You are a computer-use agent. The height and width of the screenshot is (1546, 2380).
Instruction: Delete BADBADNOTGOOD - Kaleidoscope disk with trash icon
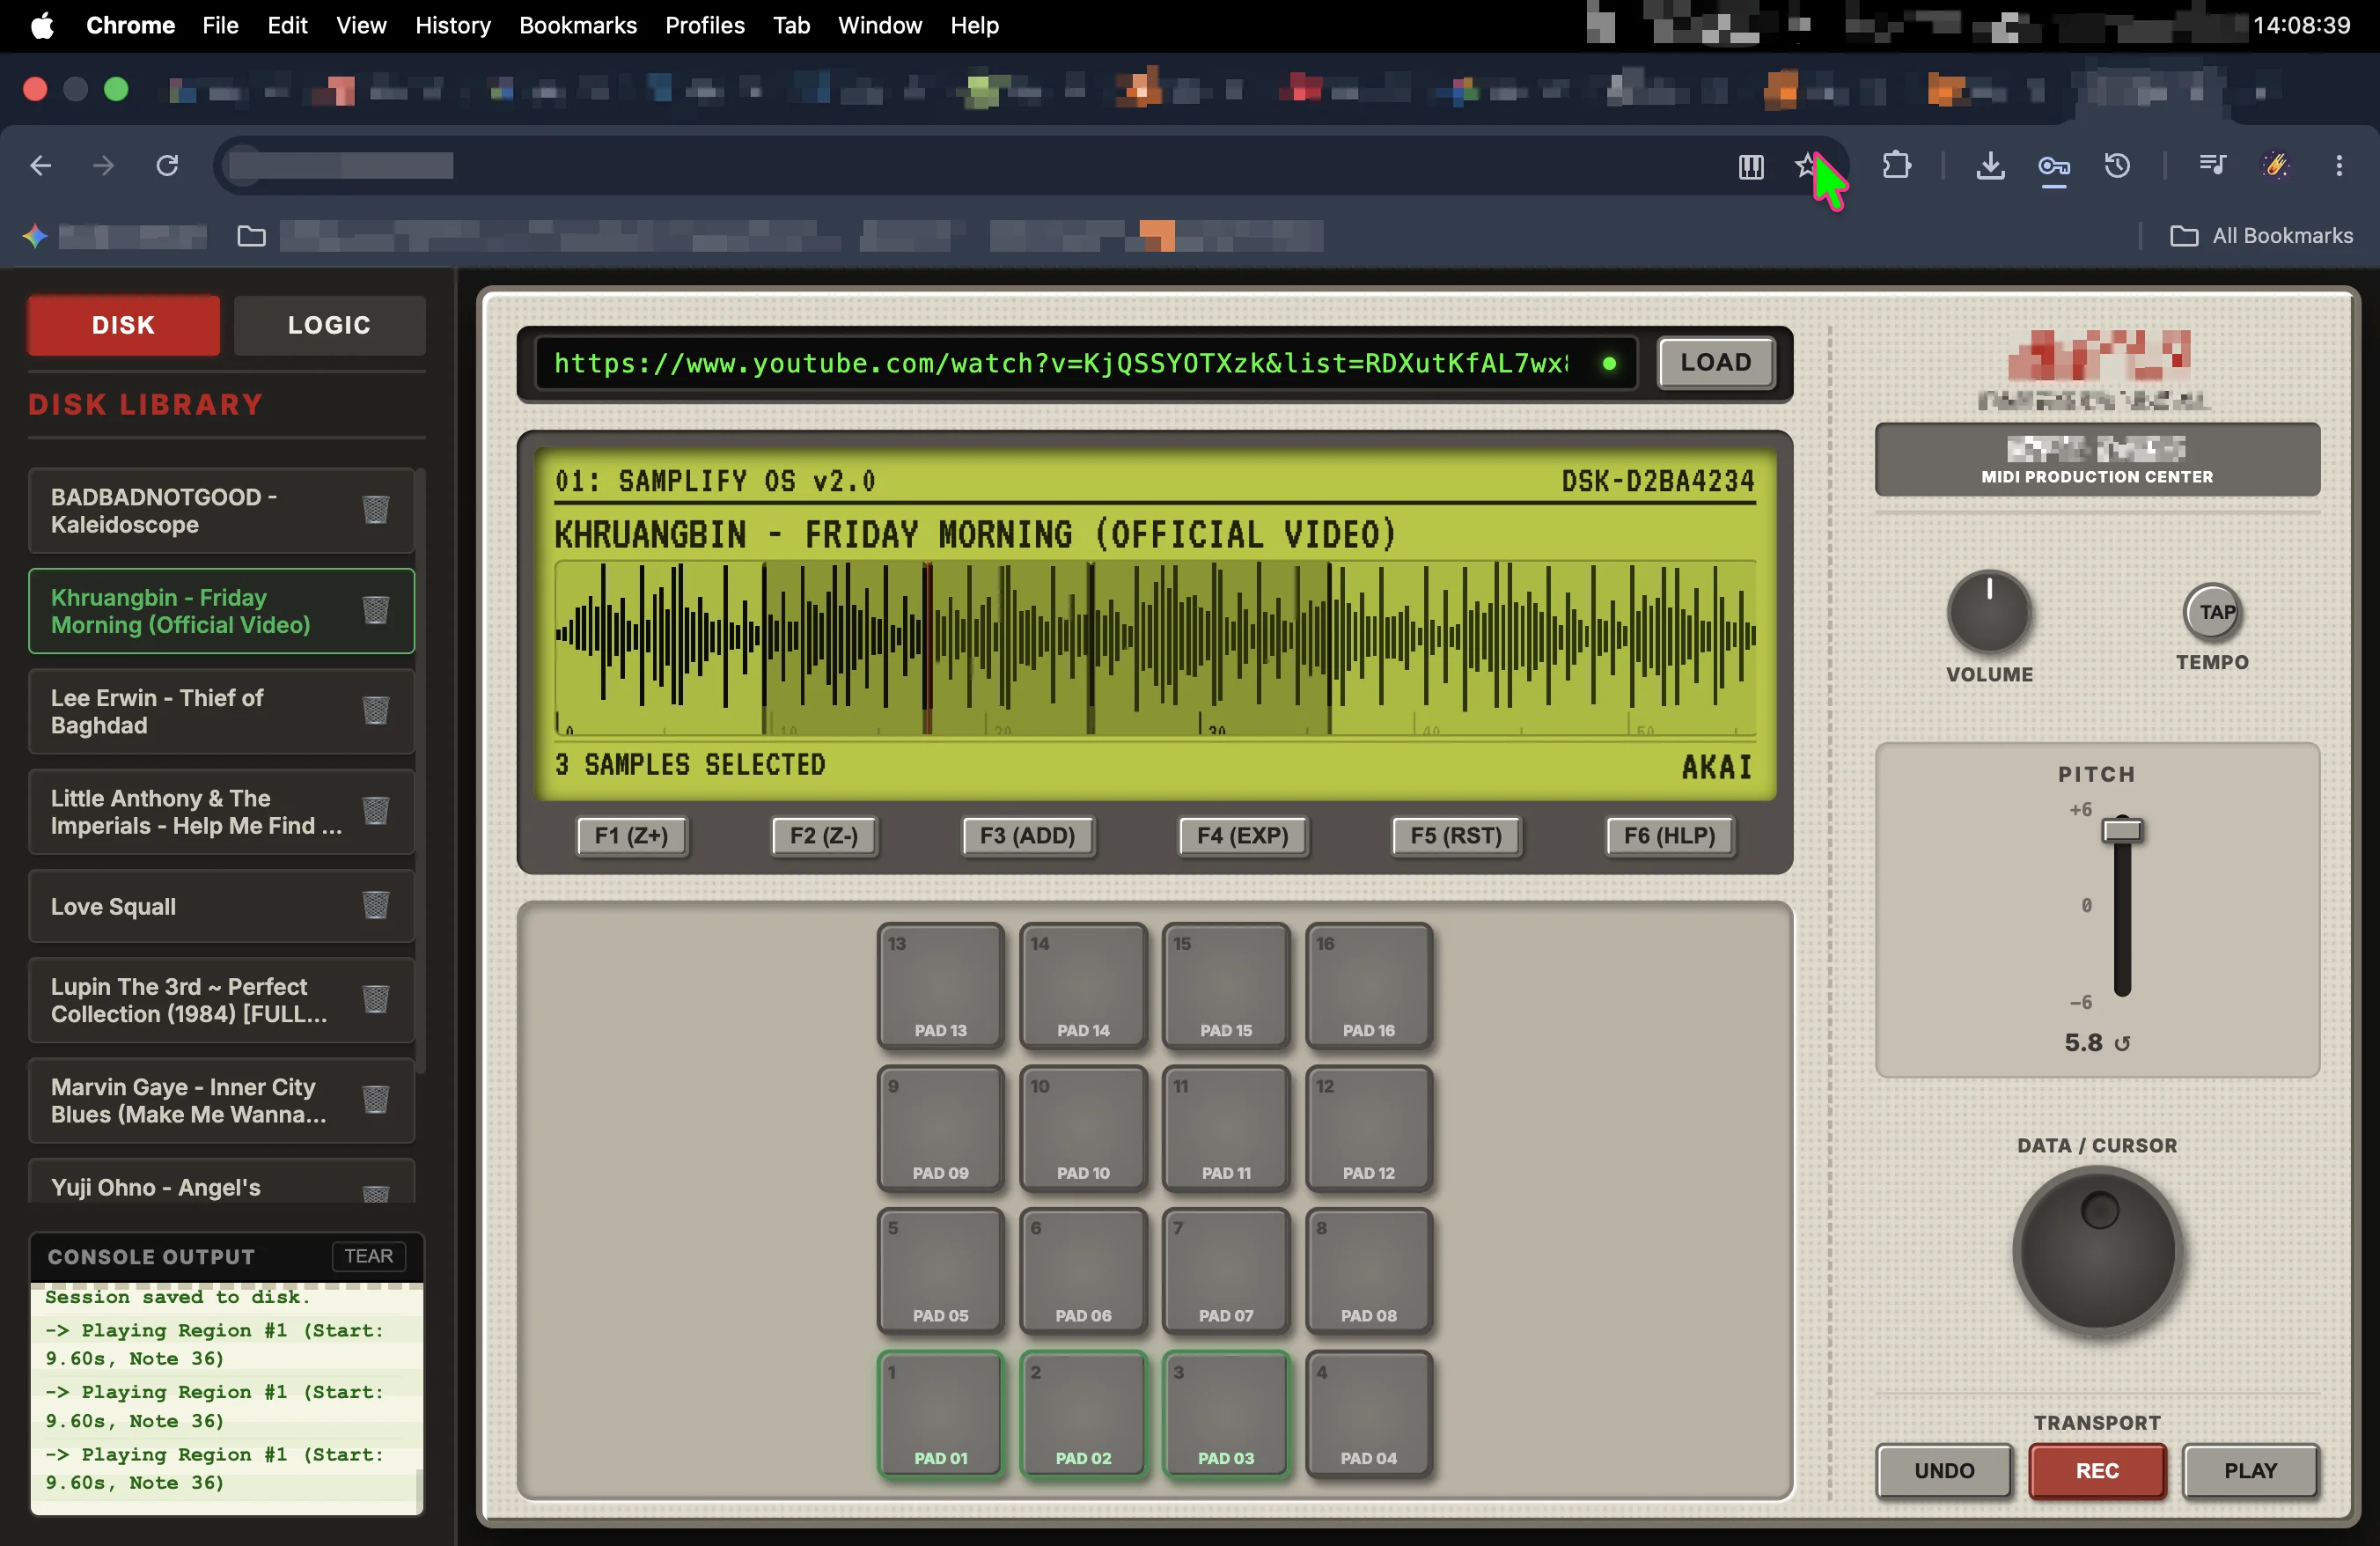tap(376, 510)
